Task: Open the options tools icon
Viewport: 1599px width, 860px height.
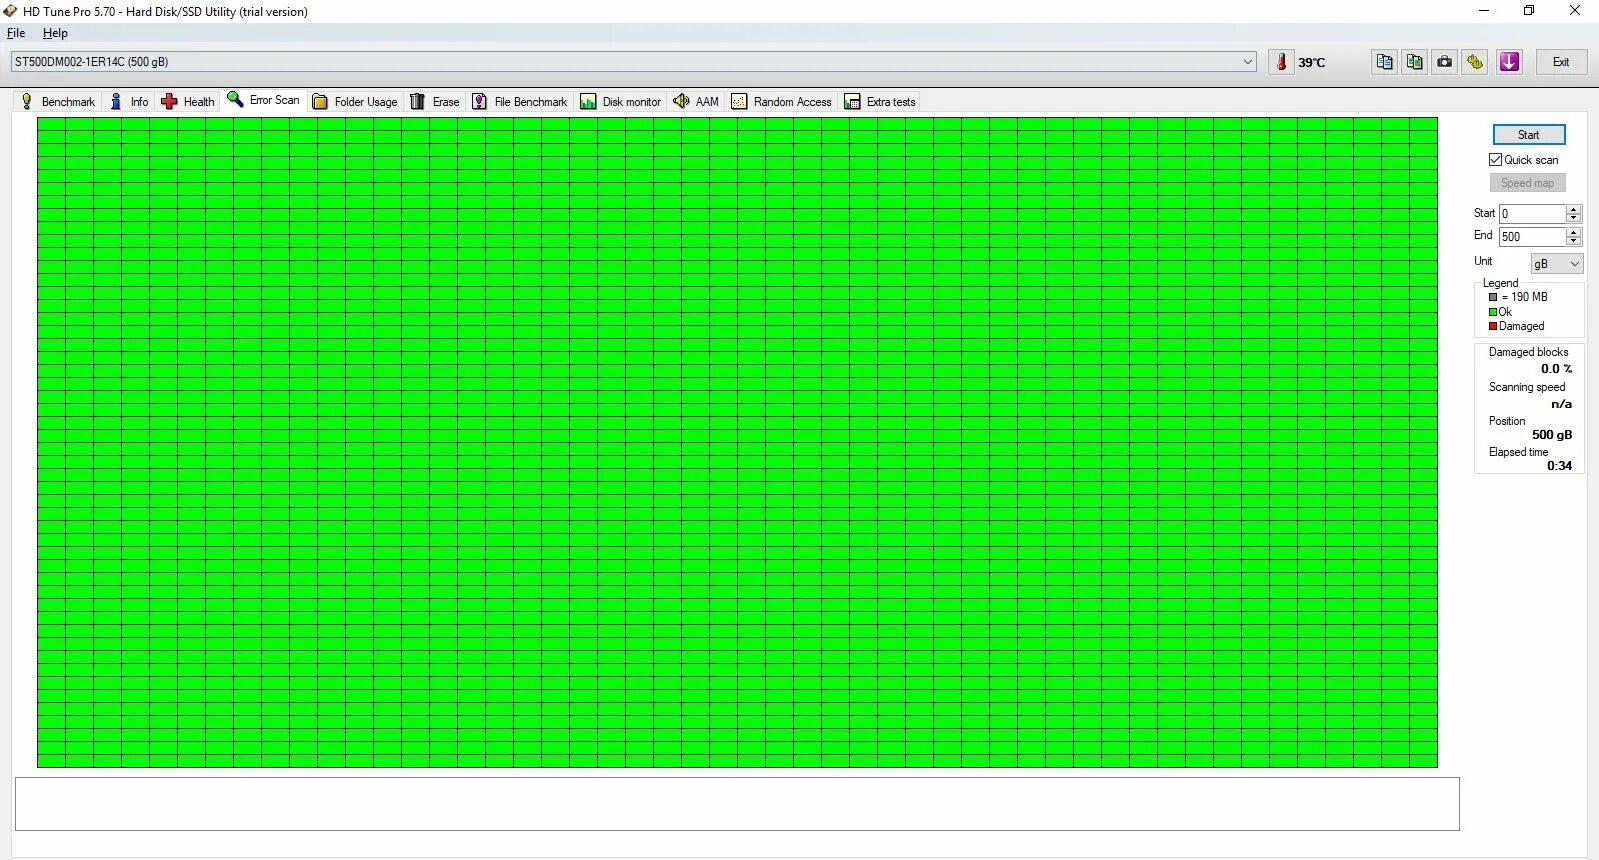Action: click(1475, 62)
